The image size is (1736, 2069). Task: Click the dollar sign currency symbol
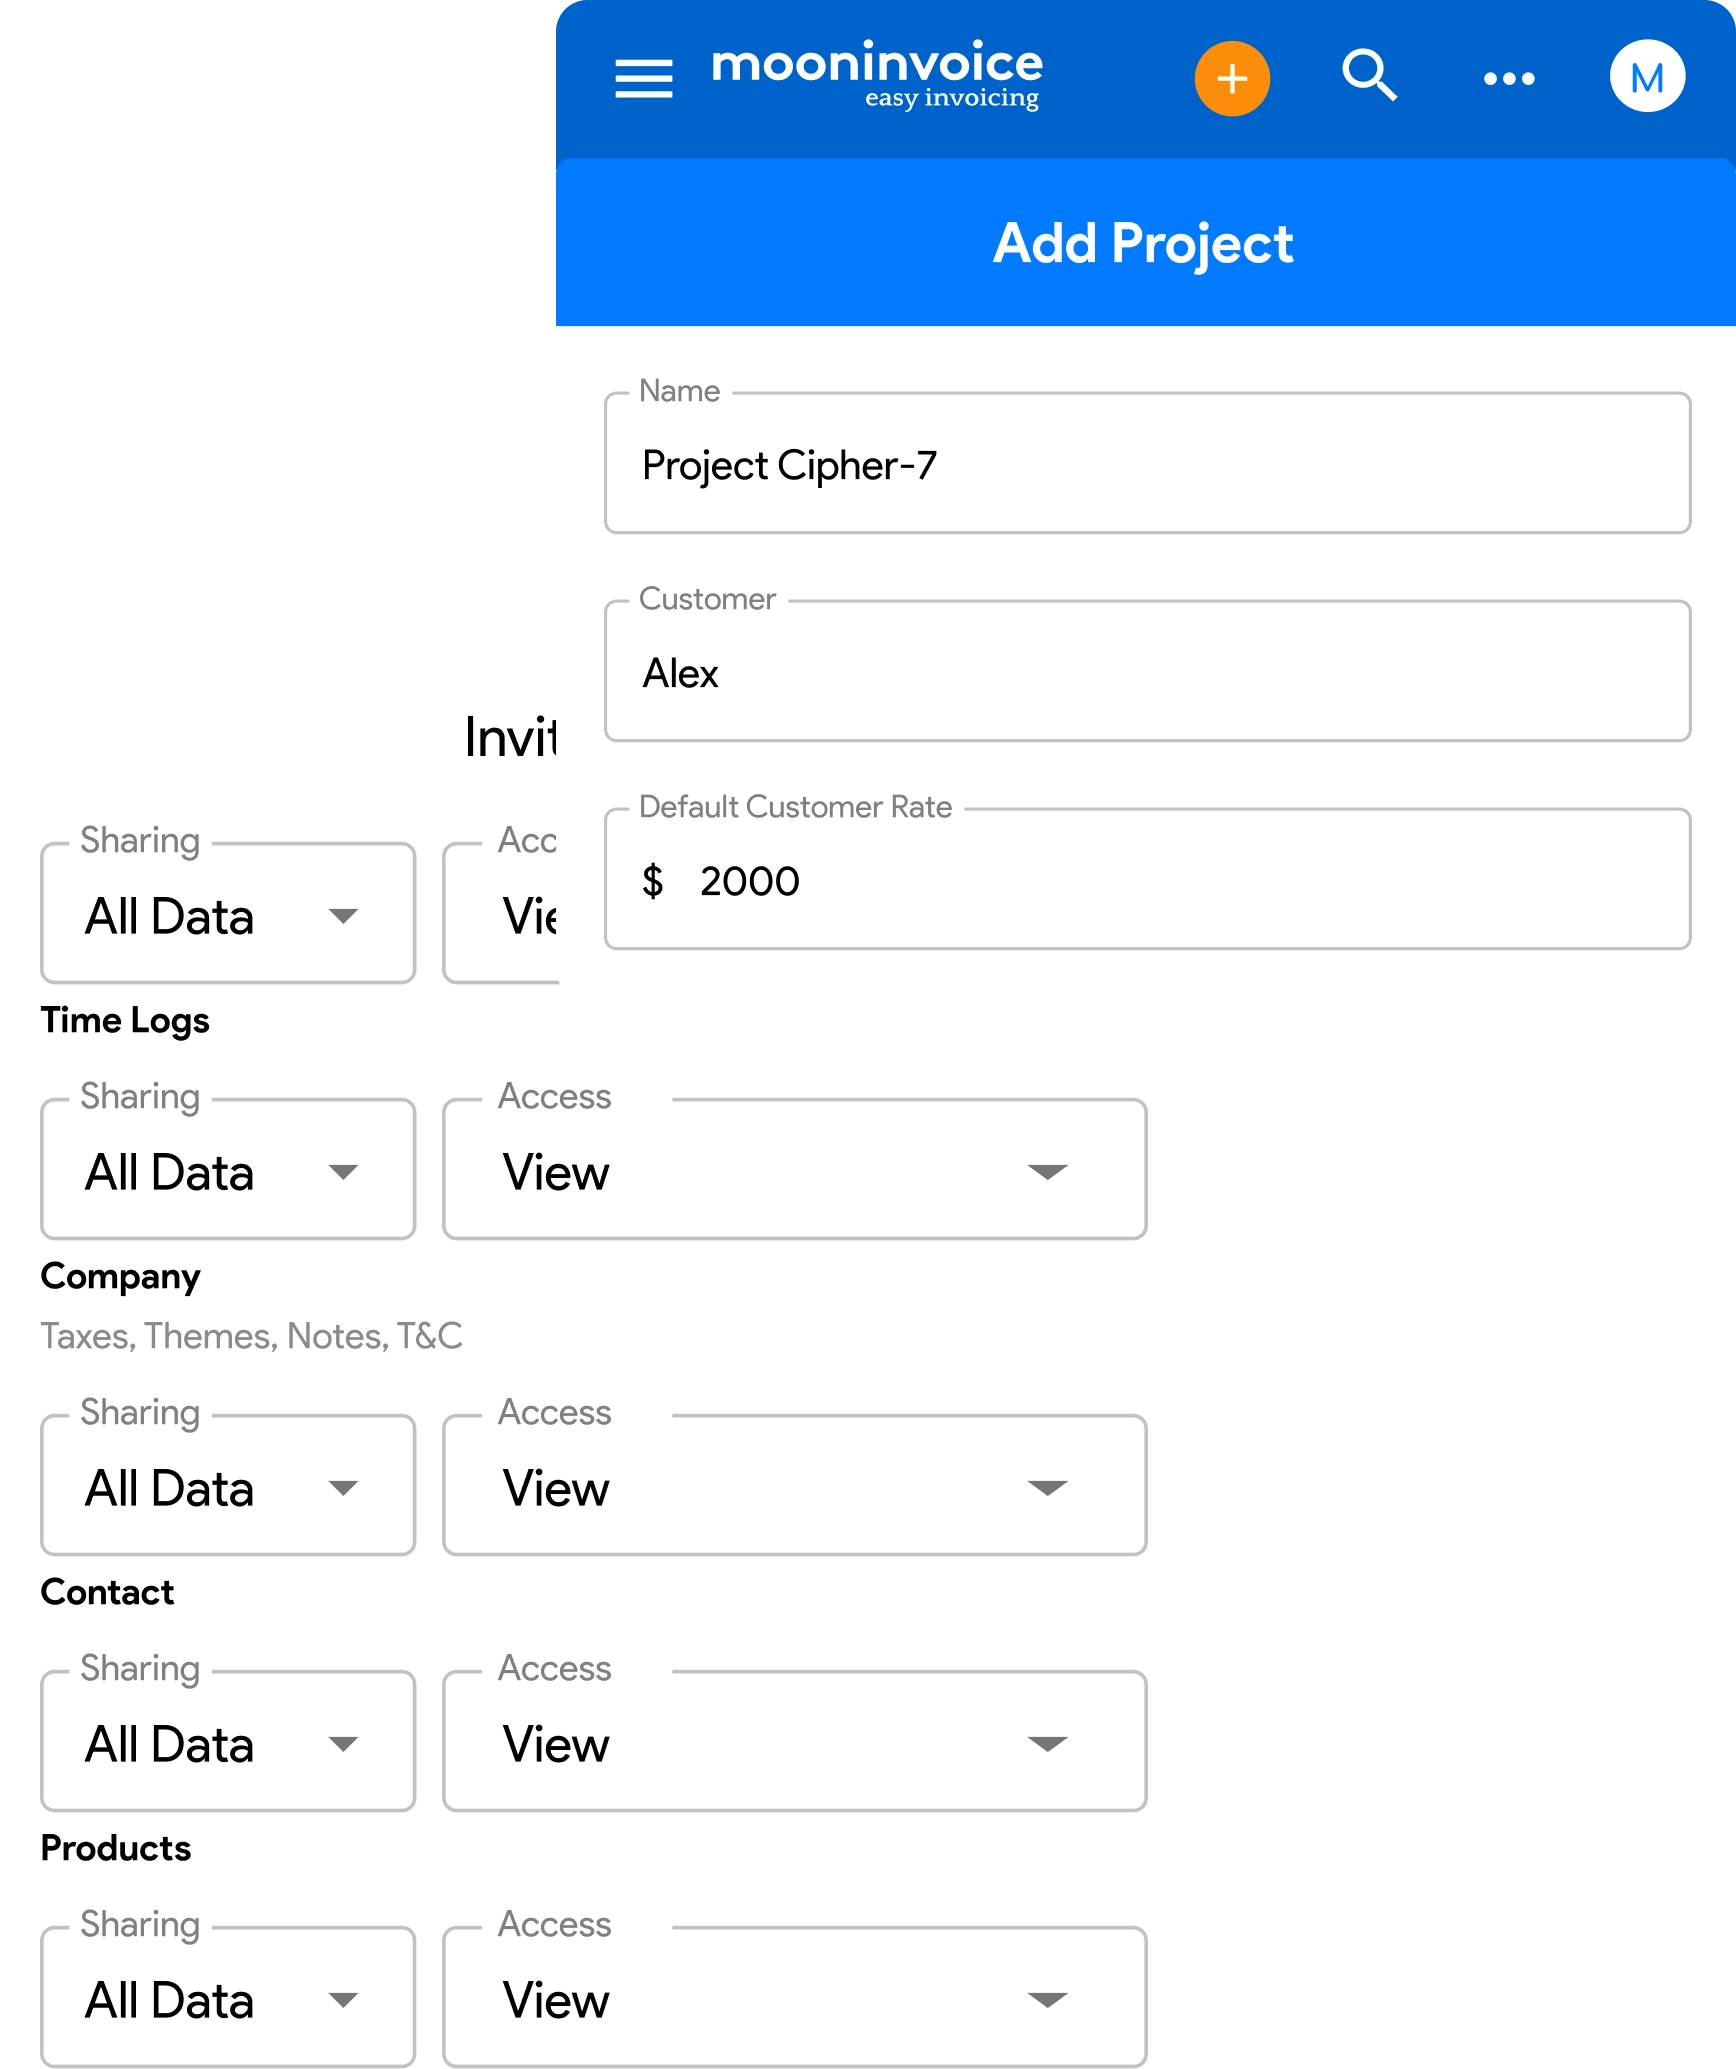(653, 881)
